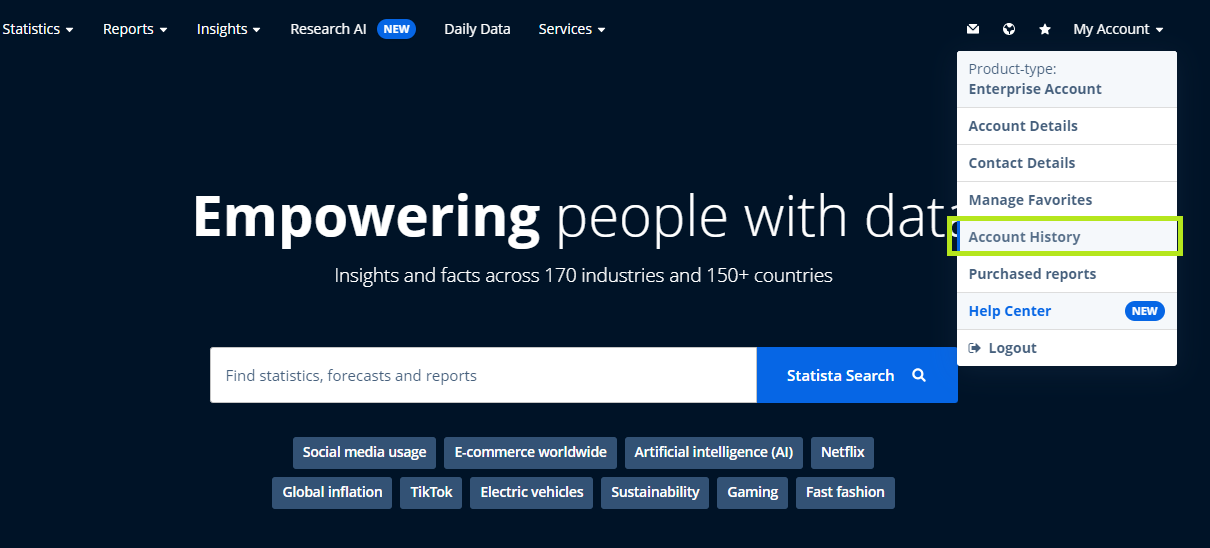The image size is (1210, 548).
Task: Select Account Details from account menu
Action: (1023, 126)
